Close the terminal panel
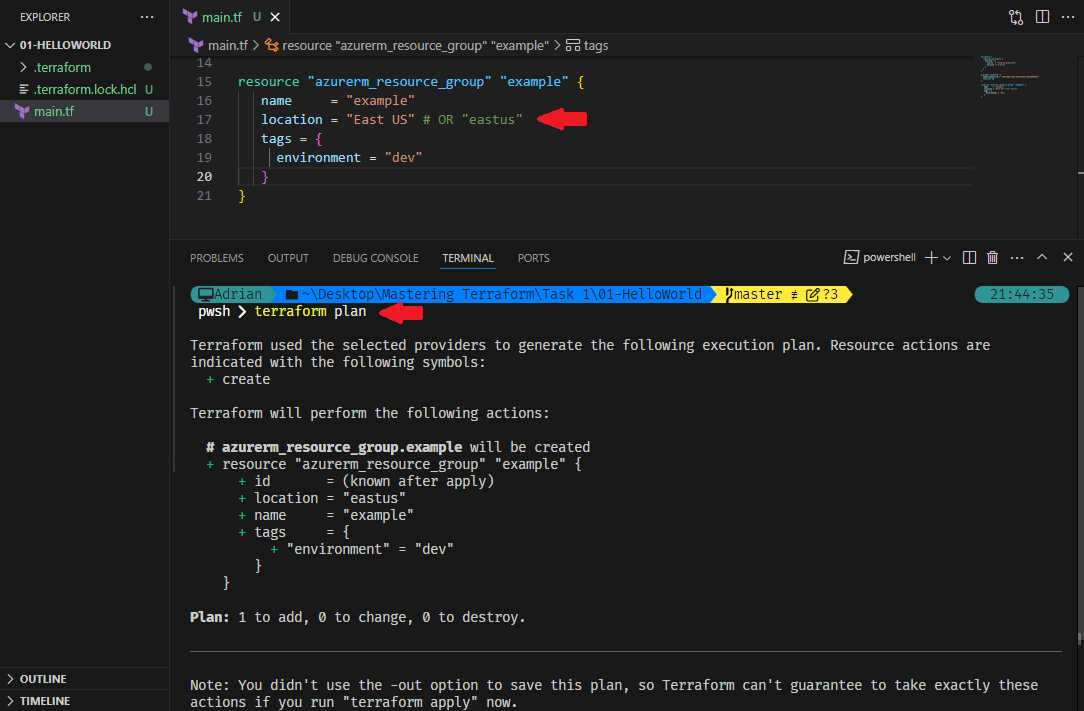 (1068, 257)
